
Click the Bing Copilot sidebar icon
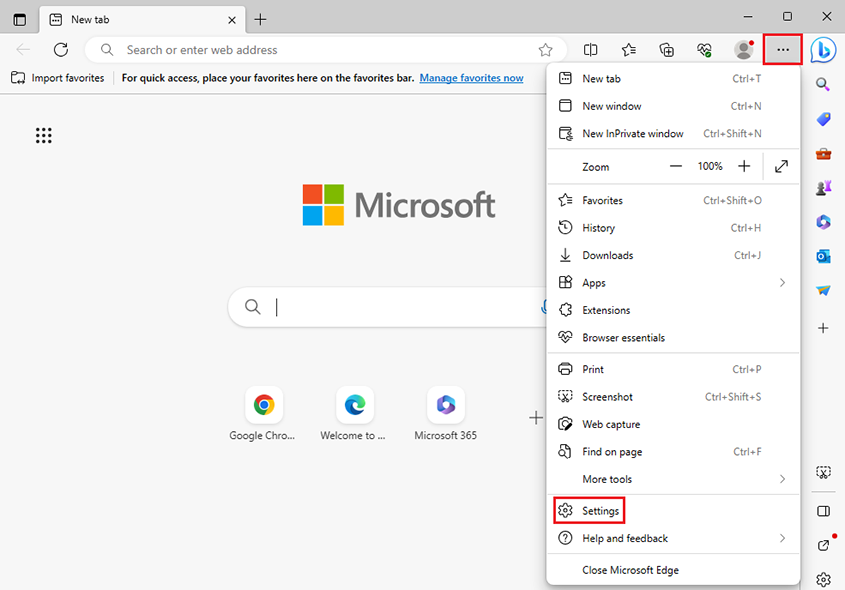coord(823,50)
